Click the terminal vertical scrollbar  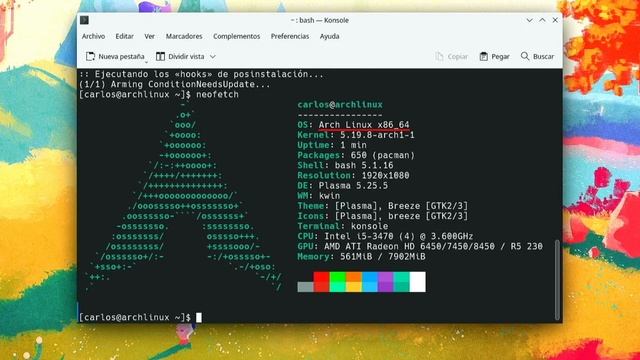coord(557,280)
